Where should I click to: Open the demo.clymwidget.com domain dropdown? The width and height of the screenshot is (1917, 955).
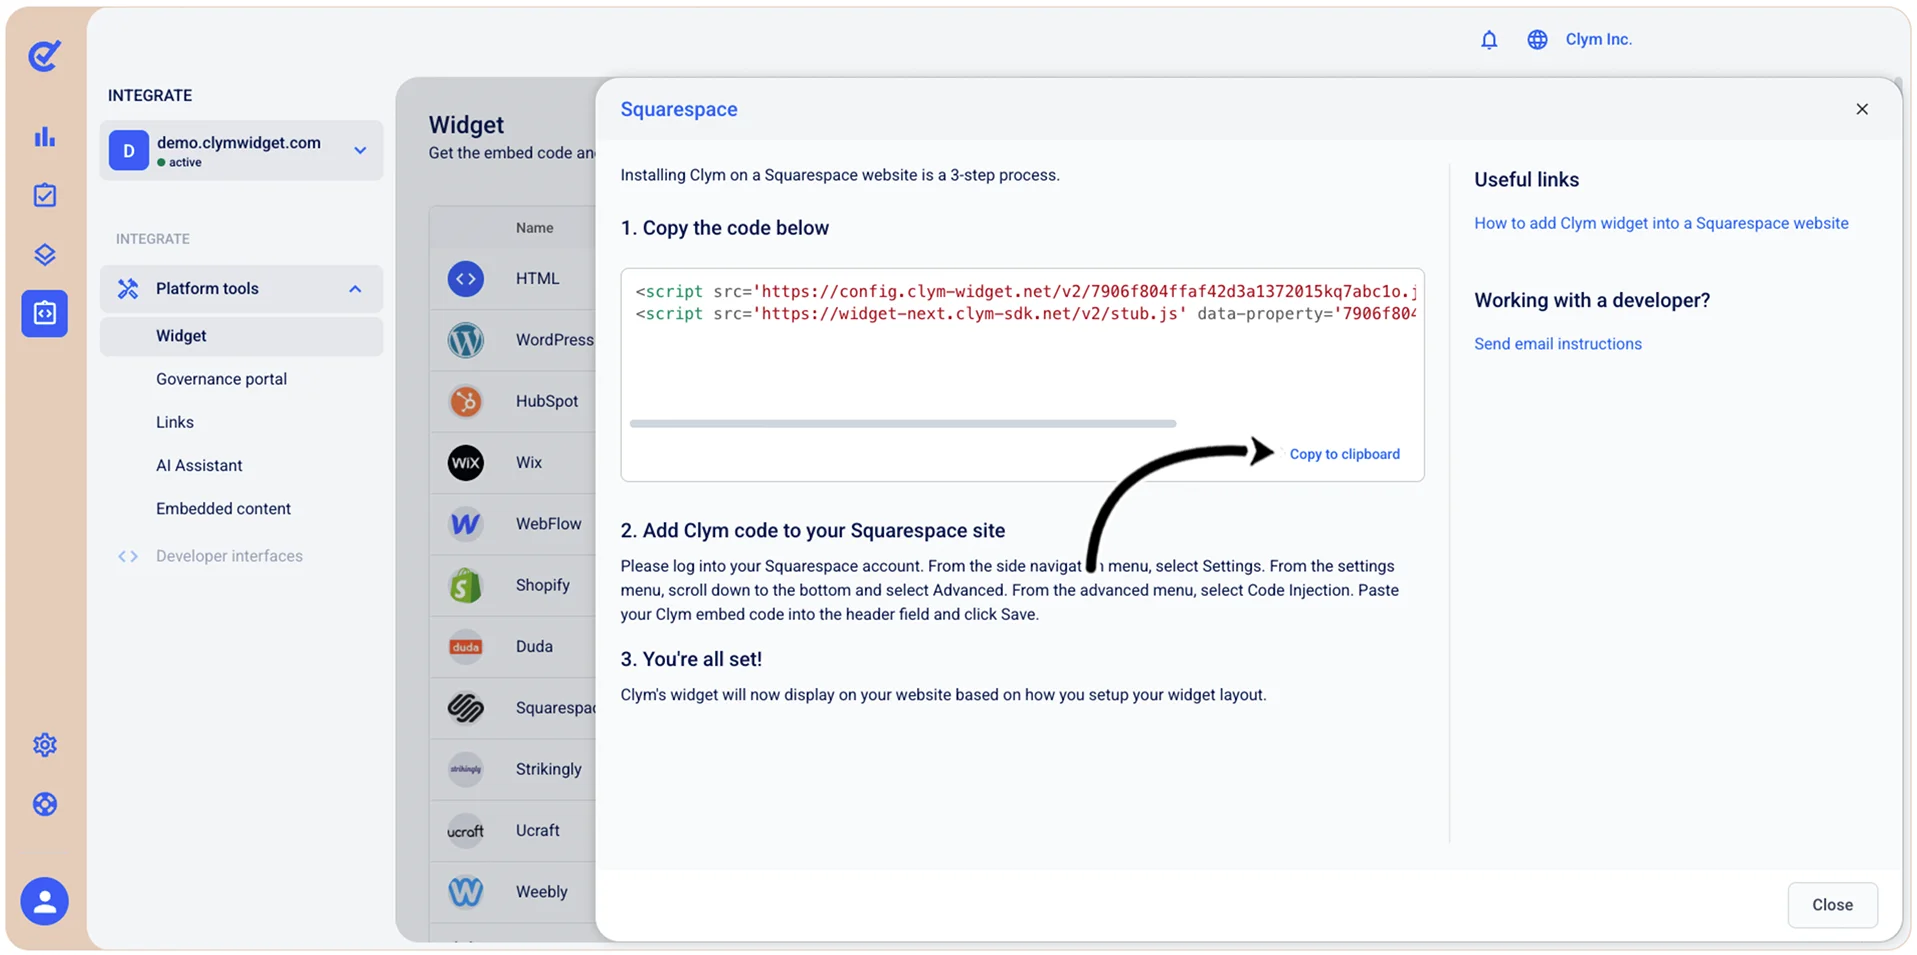click(241, 151)
